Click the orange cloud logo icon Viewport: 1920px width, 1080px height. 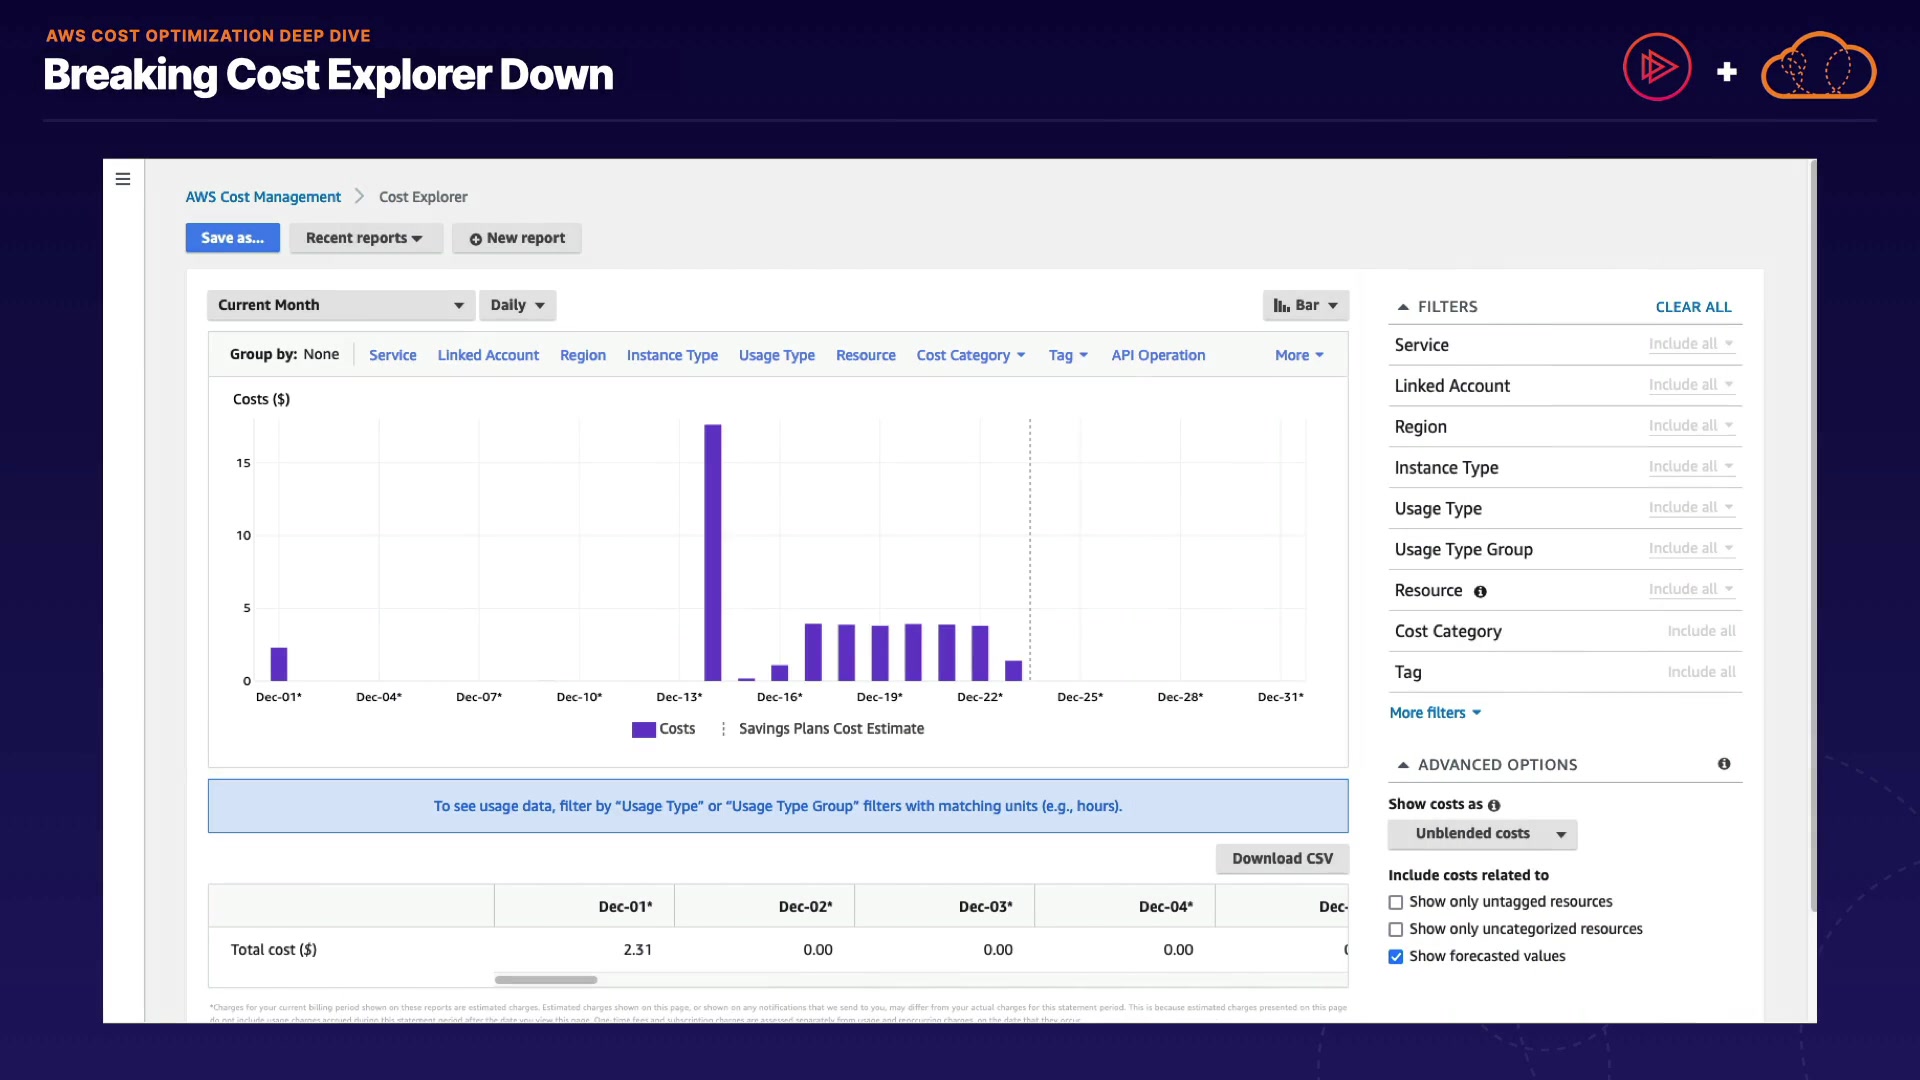1818,68
